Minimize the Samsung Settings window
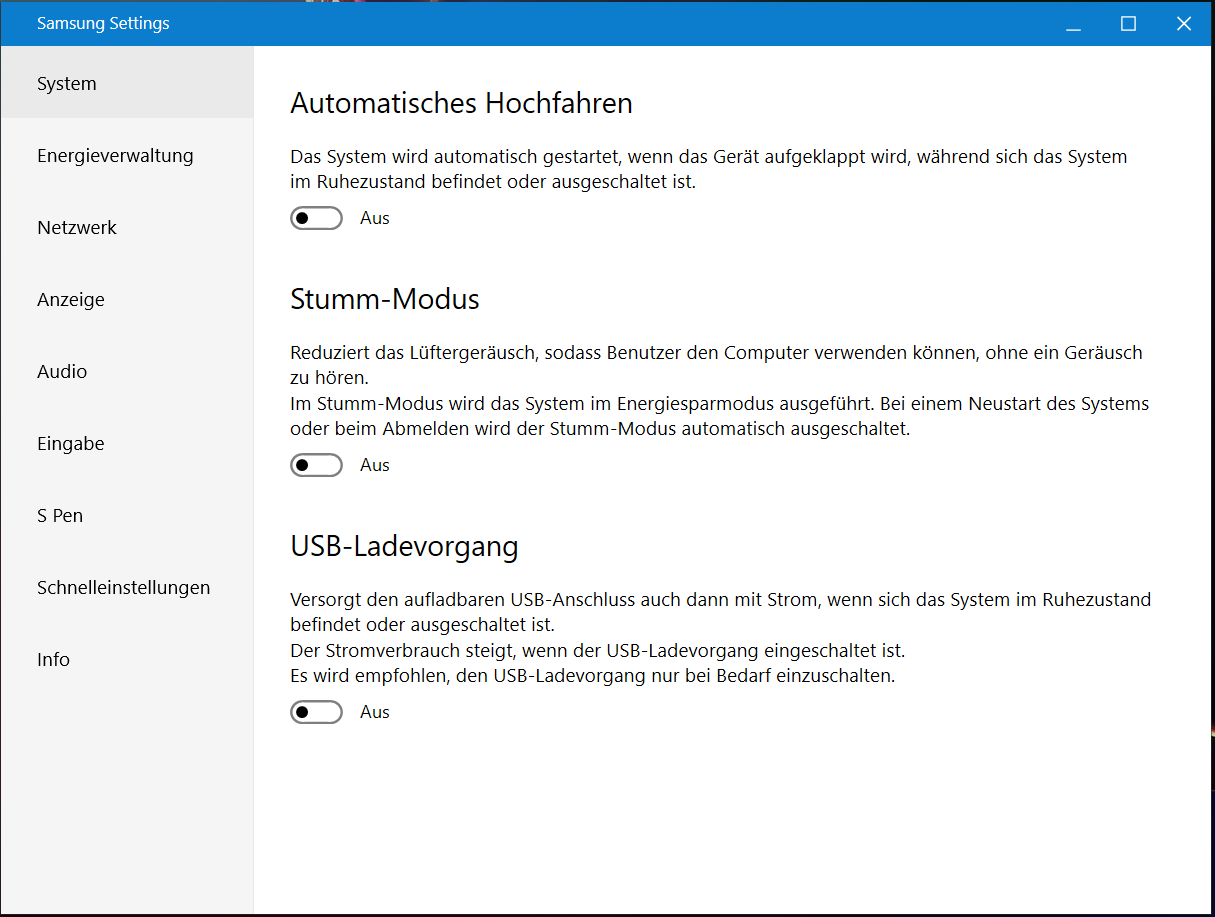 (x=1074, y=24)
